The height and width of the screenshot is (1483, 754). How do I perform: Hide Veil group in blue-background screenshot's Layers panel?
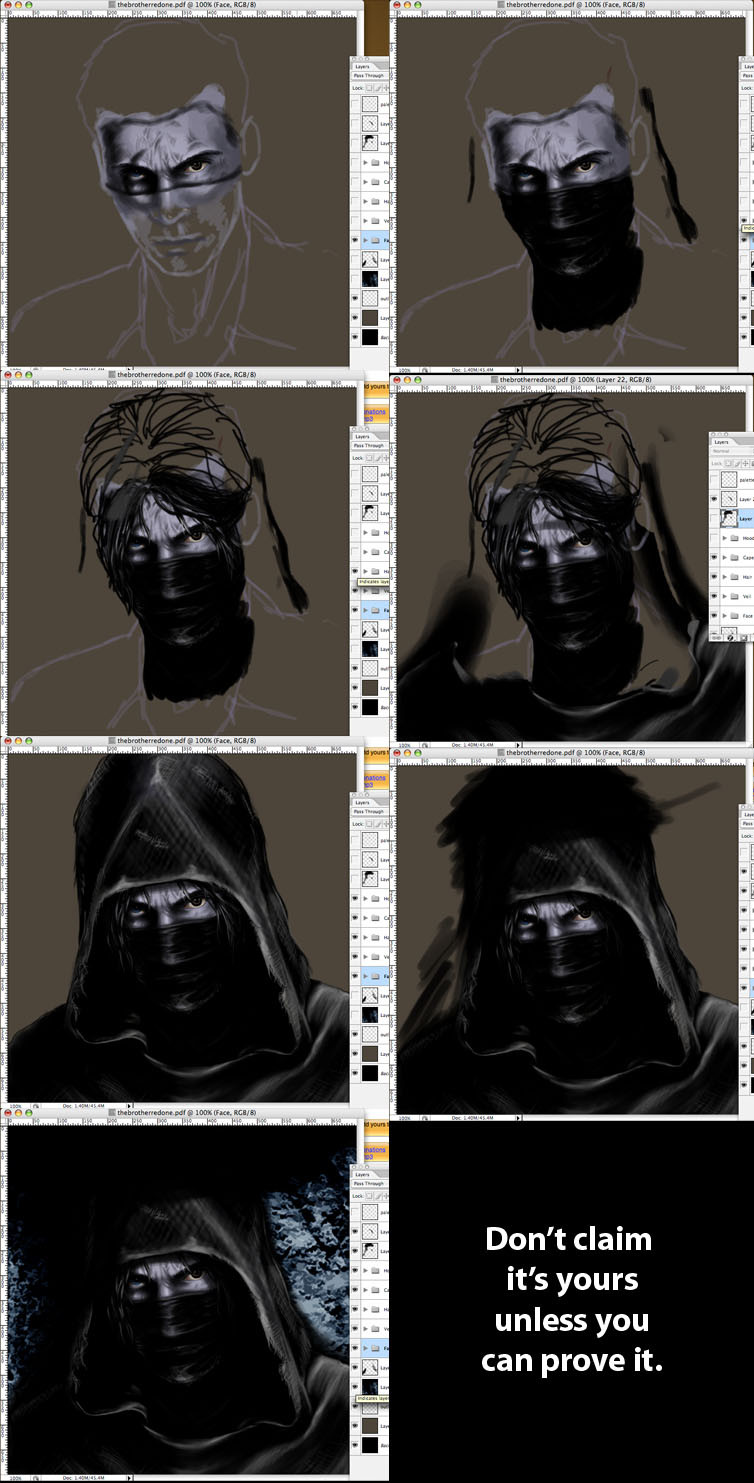355,1328
